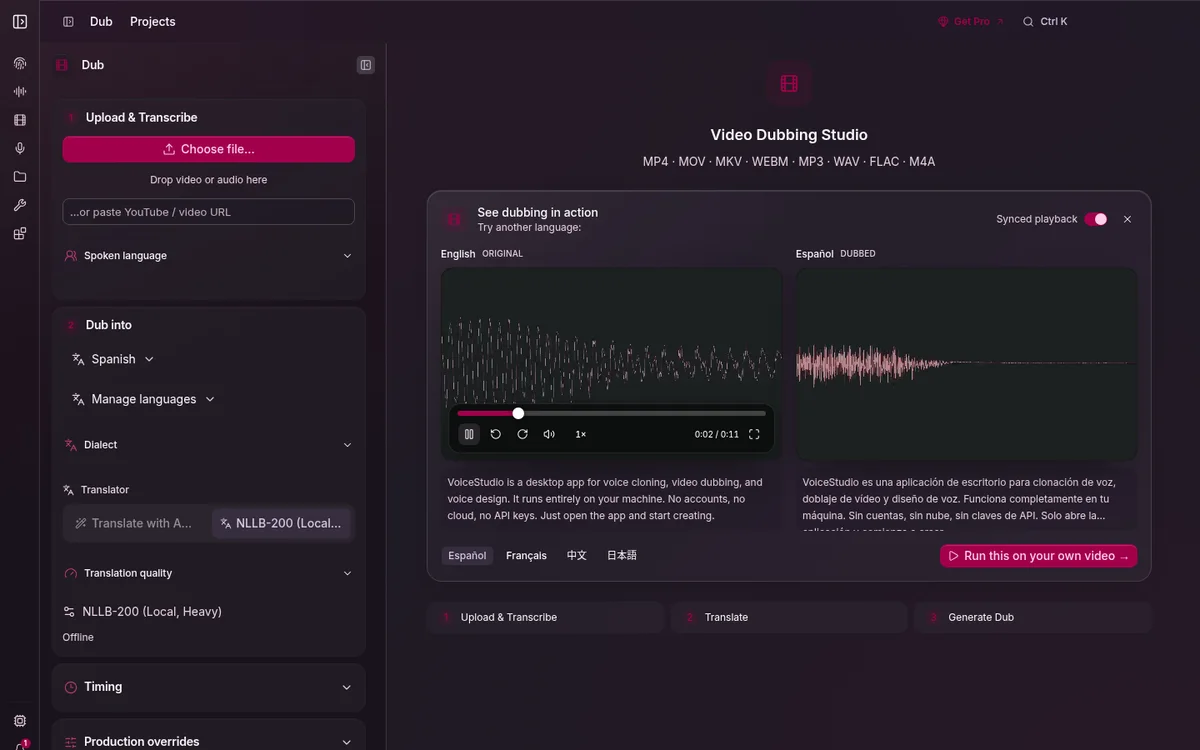Switch to the Dub tab
Image resolution: width=1200 pixels, height=750 pixels.
click(101, 21)
